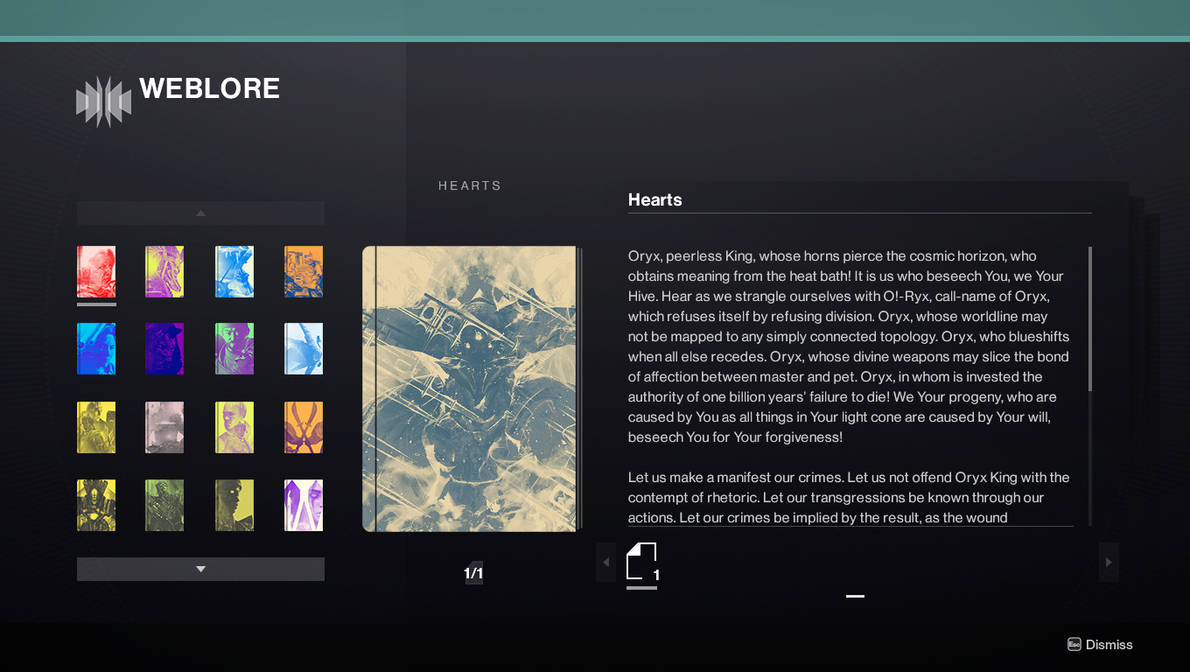Select the dark purple lore entry, second row
The height and width of the screenshot is (672, 1190).
(x=164, y=349)
